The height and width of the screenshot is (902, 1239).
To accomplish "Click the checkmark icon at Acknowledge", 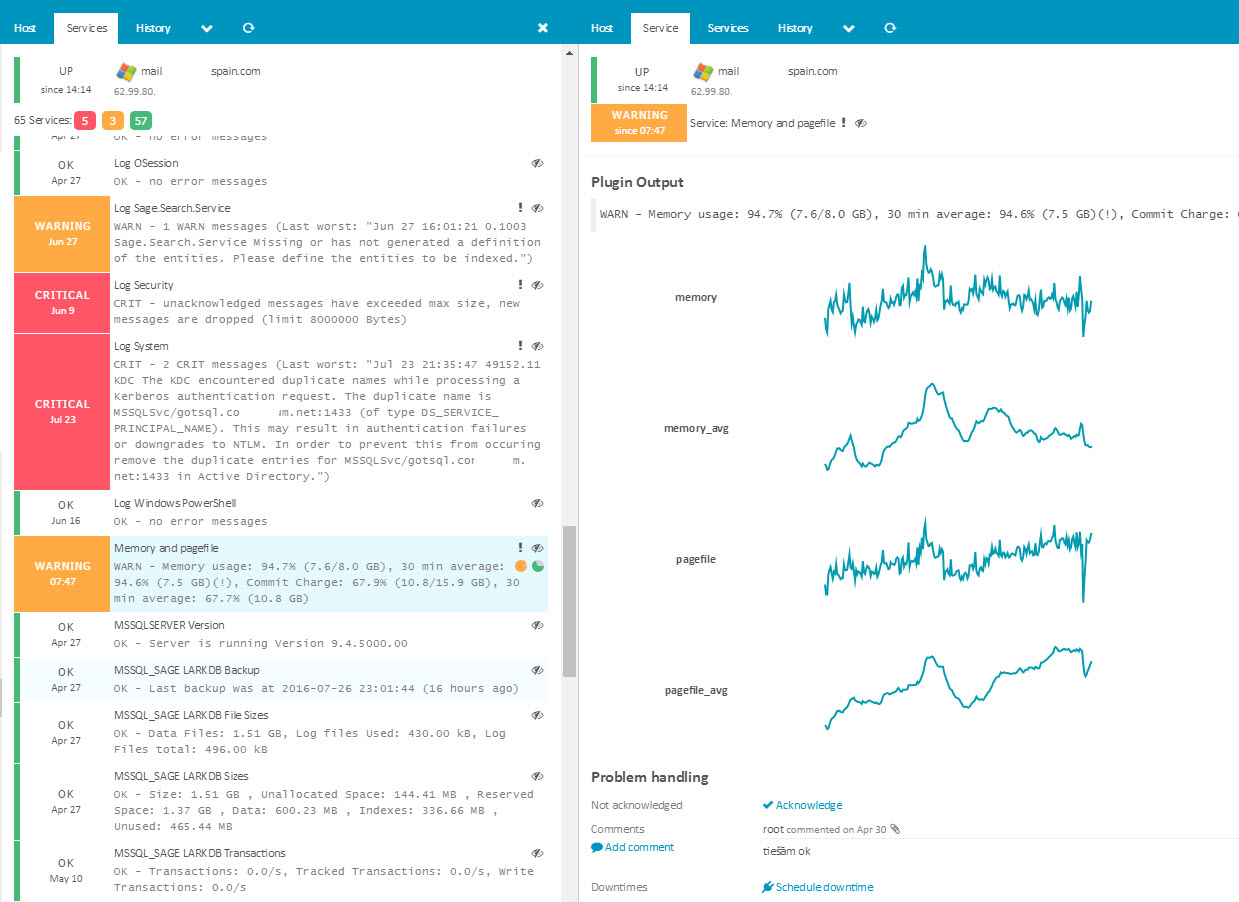I will click(x=768, y=805).
